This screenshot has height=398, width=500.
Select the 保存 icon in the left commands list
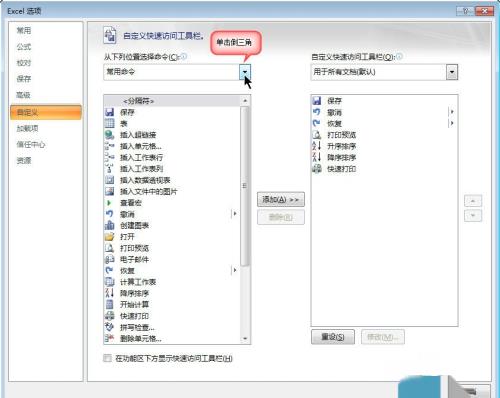109,112
